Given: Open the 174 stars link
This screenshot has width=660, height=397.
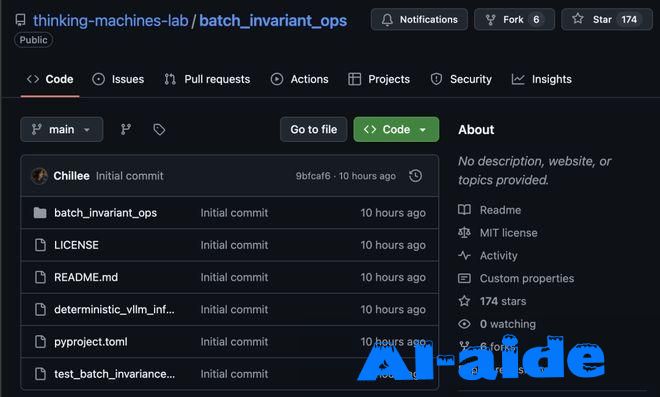Looking at the screenshot, I should [503, 301].
